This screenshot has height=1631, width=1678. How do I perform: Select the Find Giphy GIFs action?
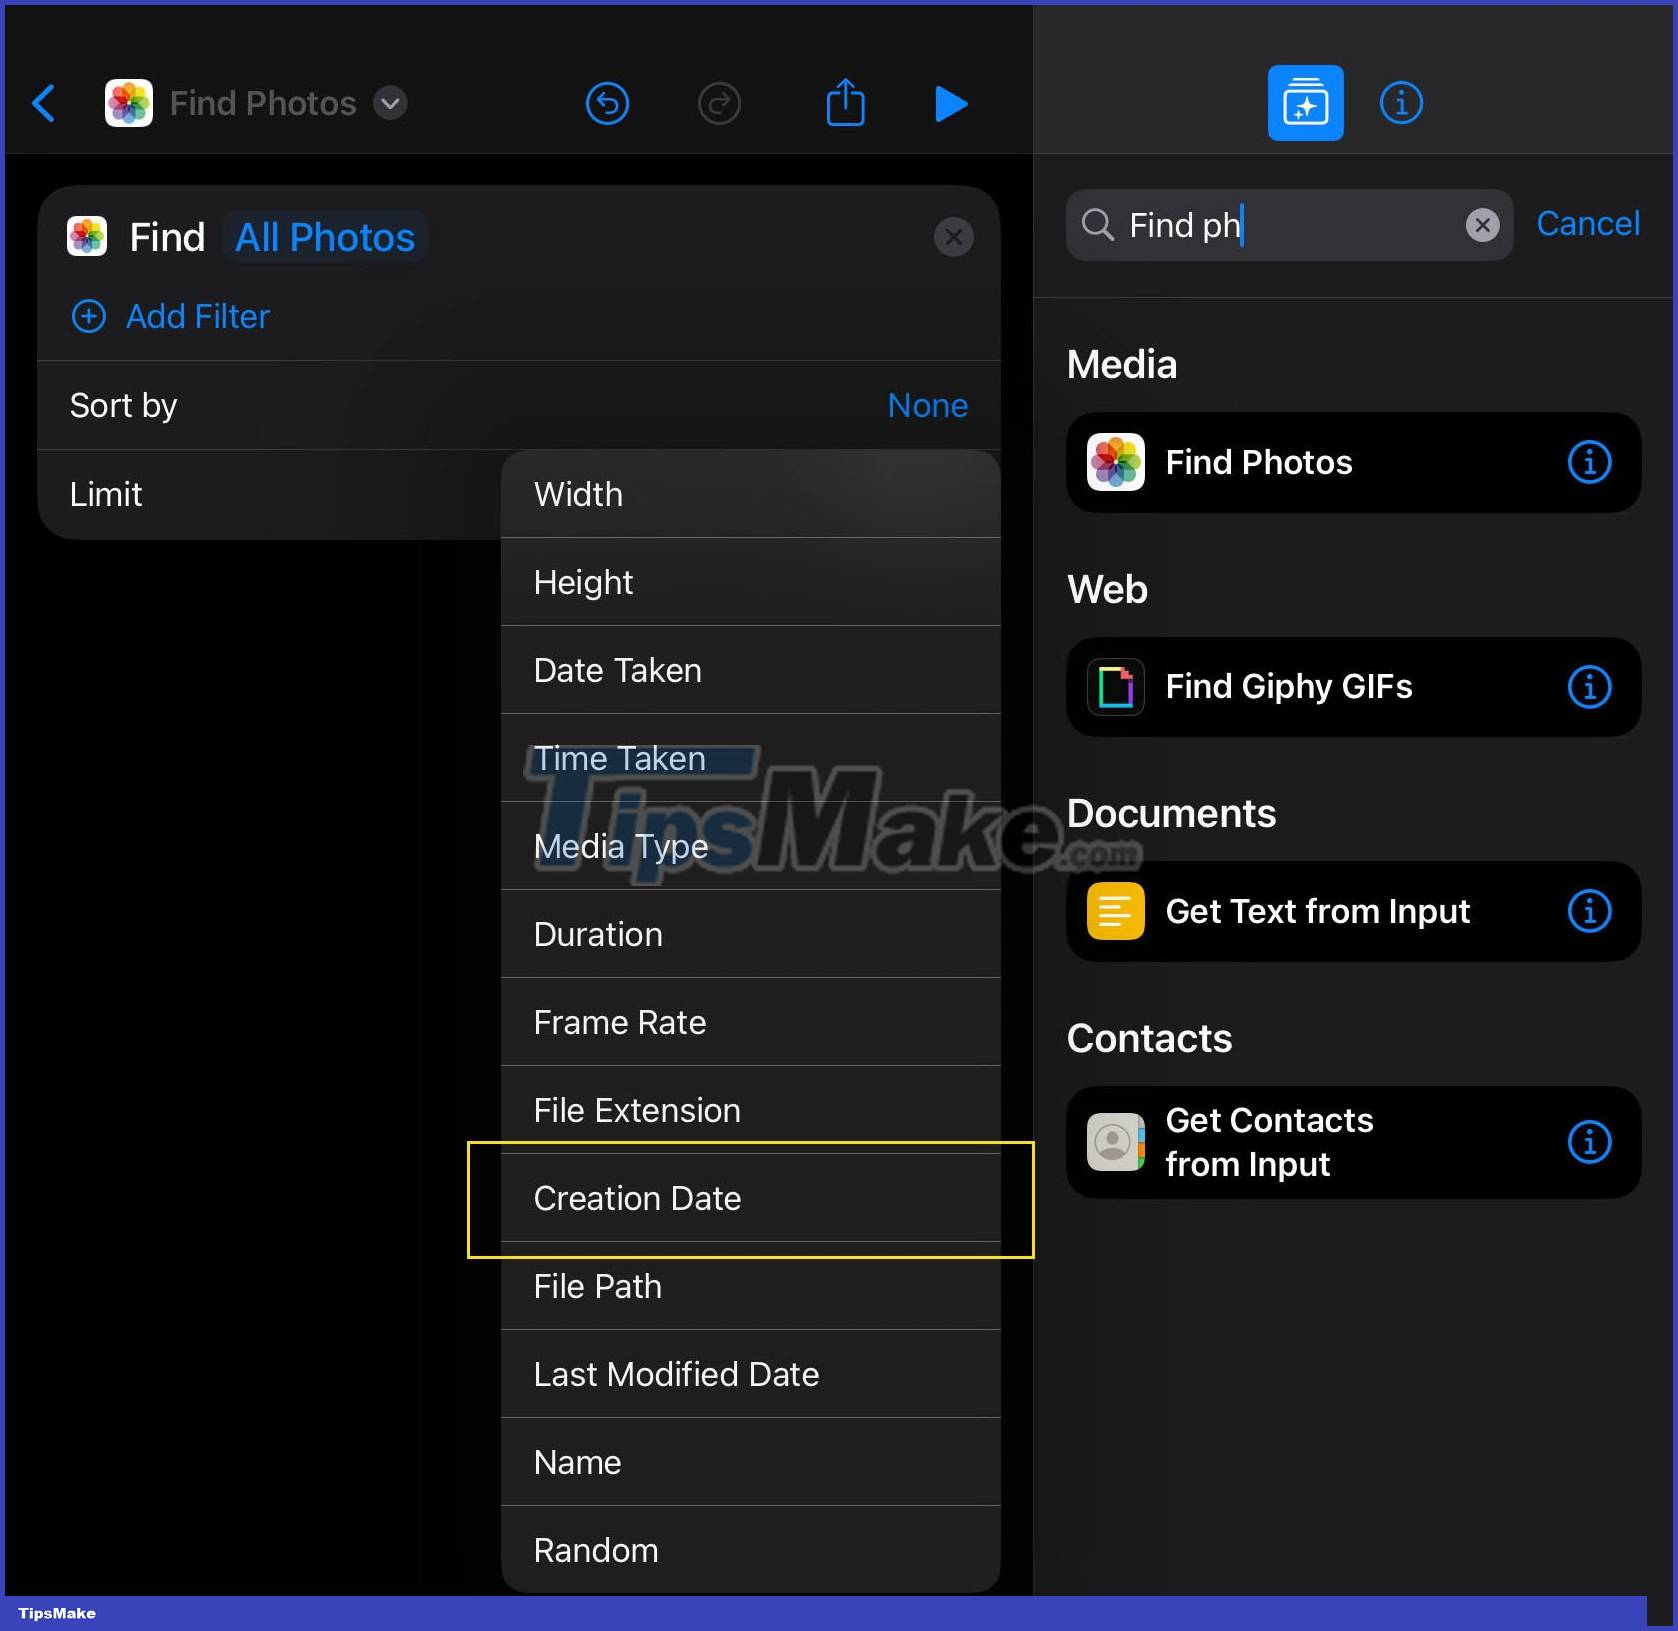point(1300,687)
